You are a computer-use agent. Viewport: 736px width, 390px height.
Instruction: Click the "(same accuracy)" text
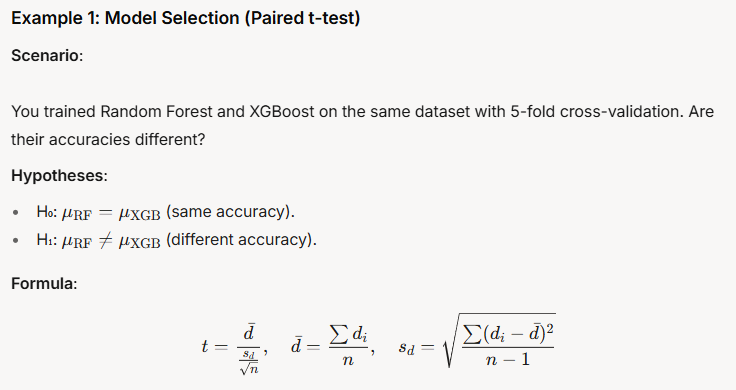(230, 212)
